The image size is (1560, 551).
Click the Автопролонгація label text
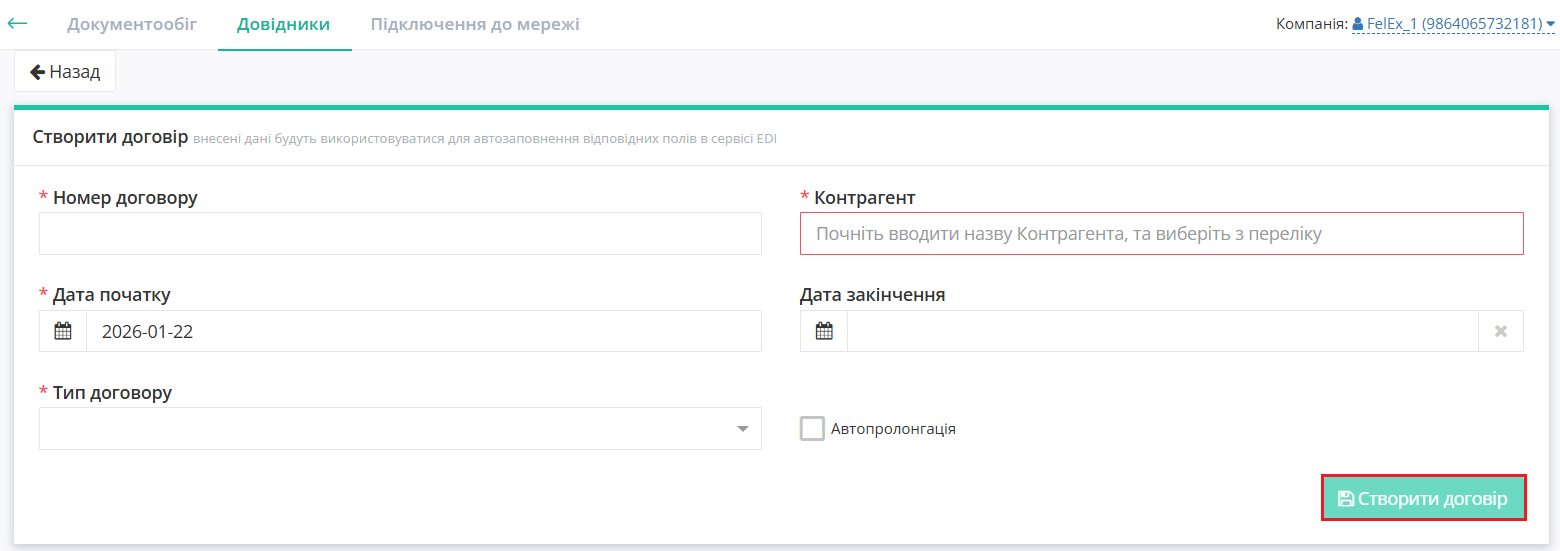pyautogui.click(x=893, y=429)
